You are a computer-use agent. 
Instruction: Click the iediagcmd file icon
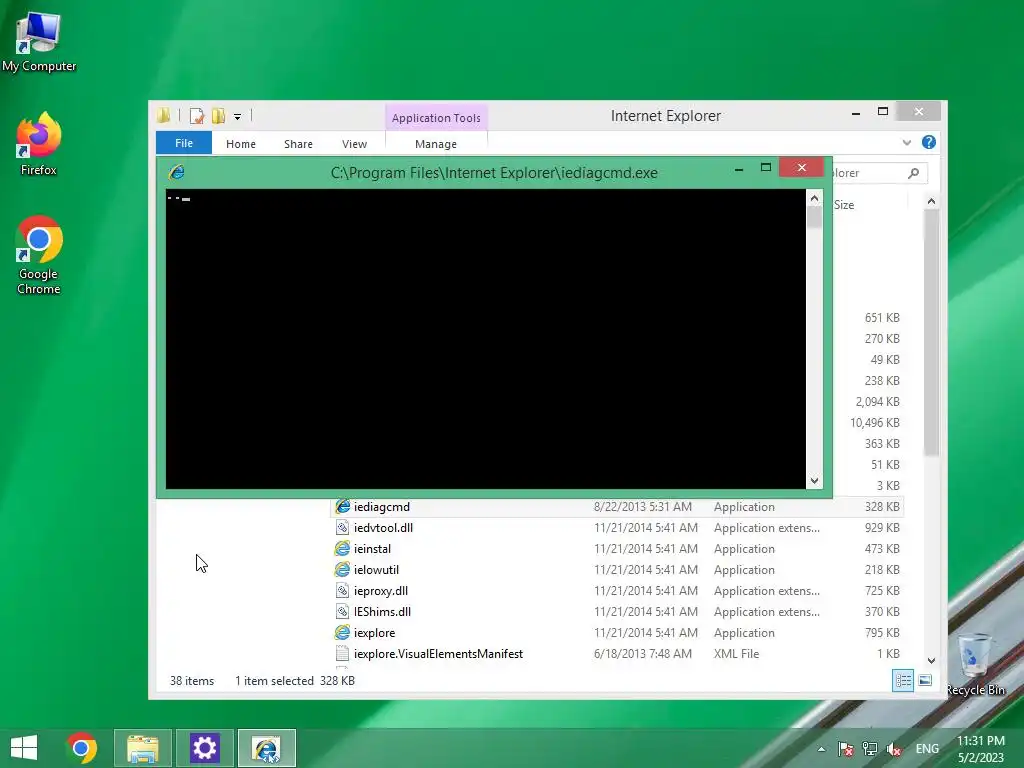tap(342, 506)
